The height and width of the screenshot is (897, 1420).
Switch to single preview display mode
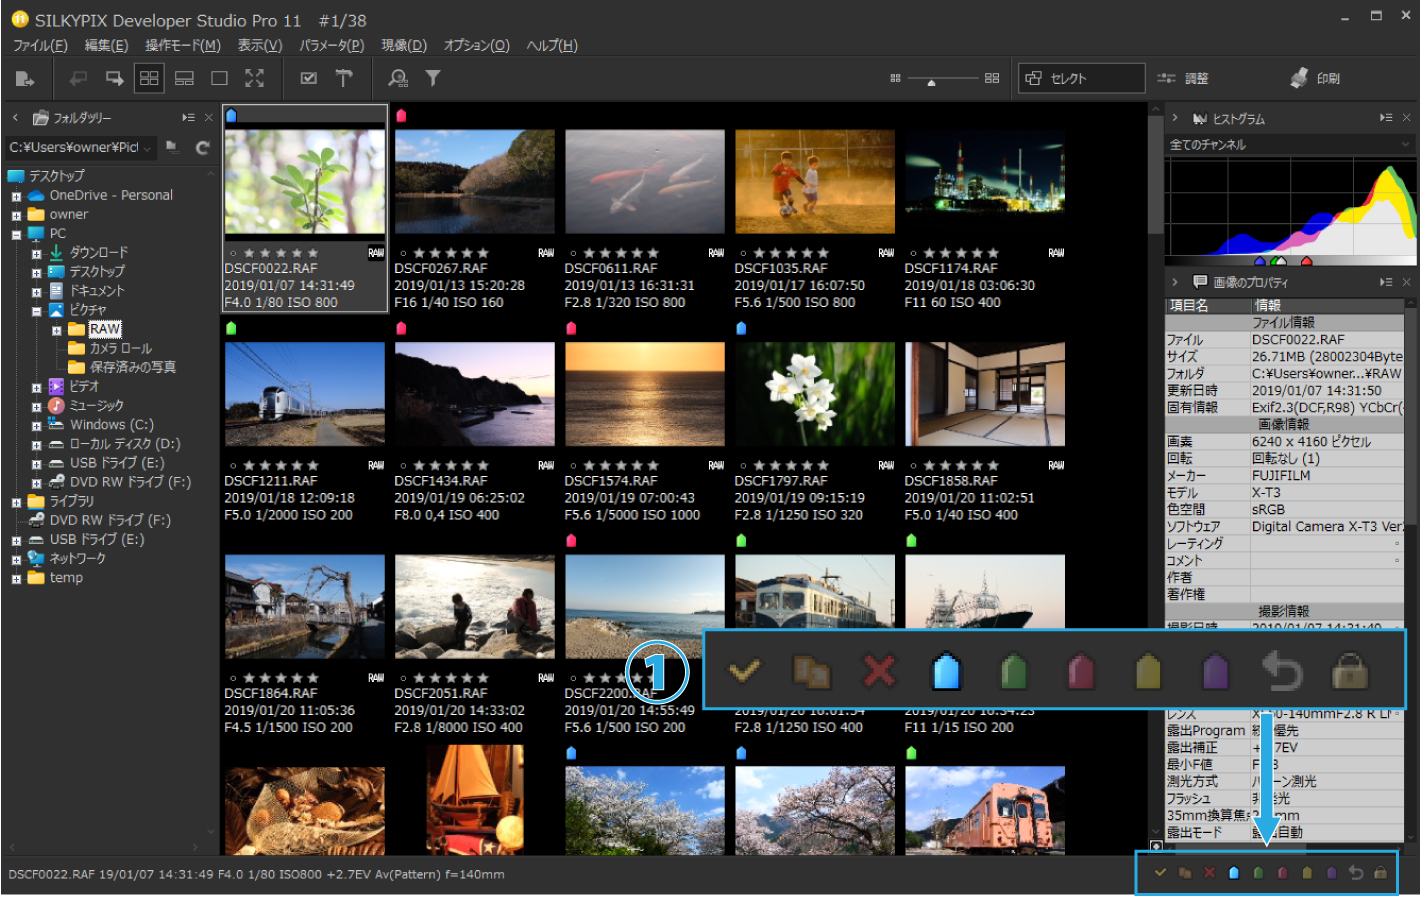click(x=219, y=78)
